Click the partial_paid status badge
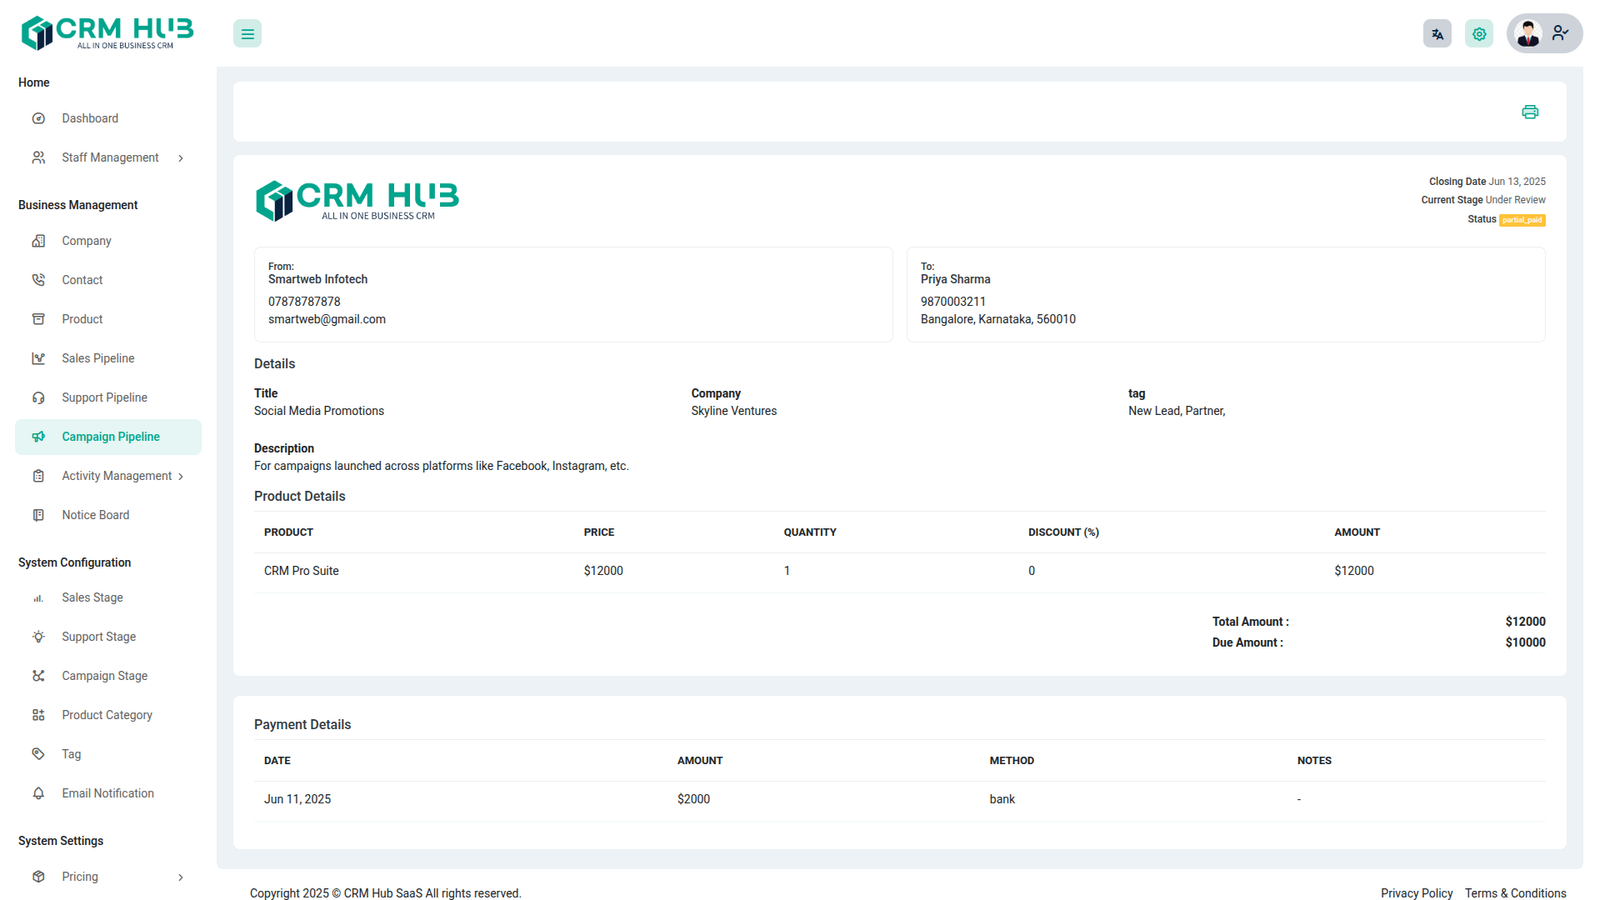This screenshot has height=900, width=1600. pos(1521,220)
